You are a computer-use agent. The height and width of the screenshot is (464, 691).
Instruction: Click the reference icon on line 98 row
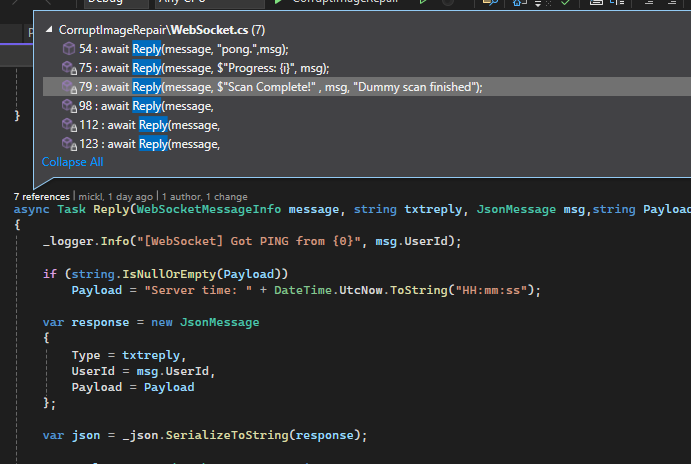pos(69,106)
